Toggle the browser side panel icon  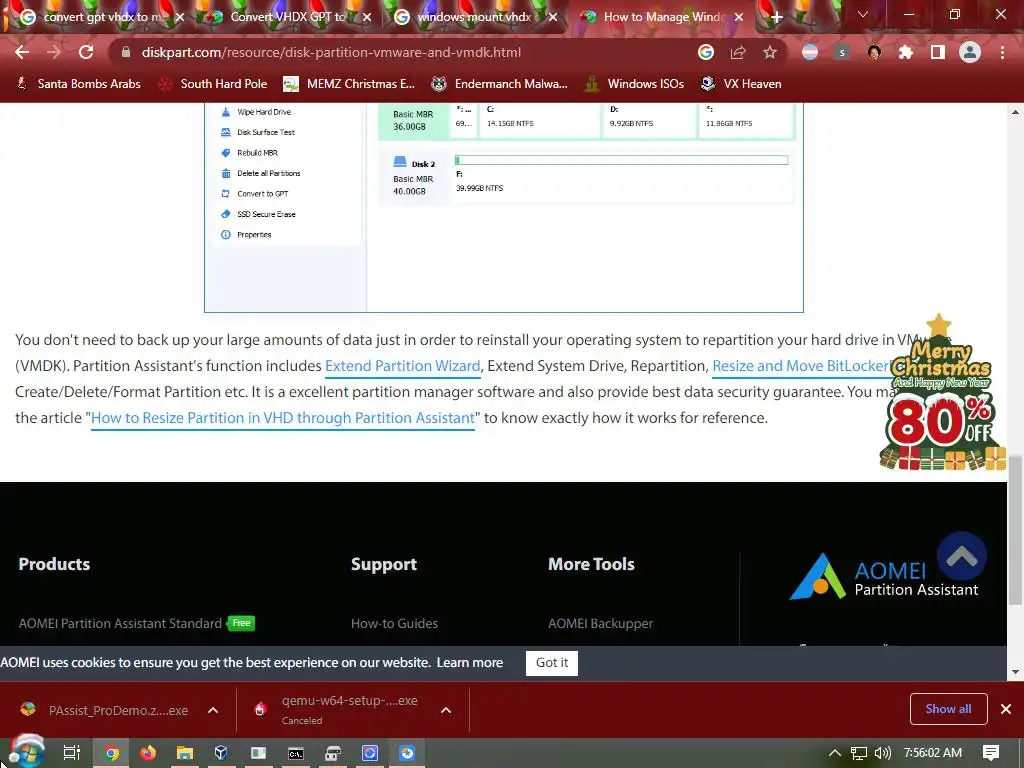pos(938,52)
